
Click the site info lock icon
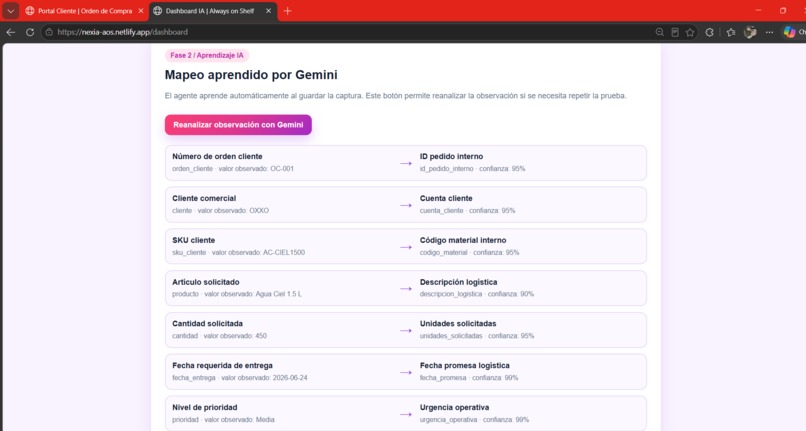point(49,32)
